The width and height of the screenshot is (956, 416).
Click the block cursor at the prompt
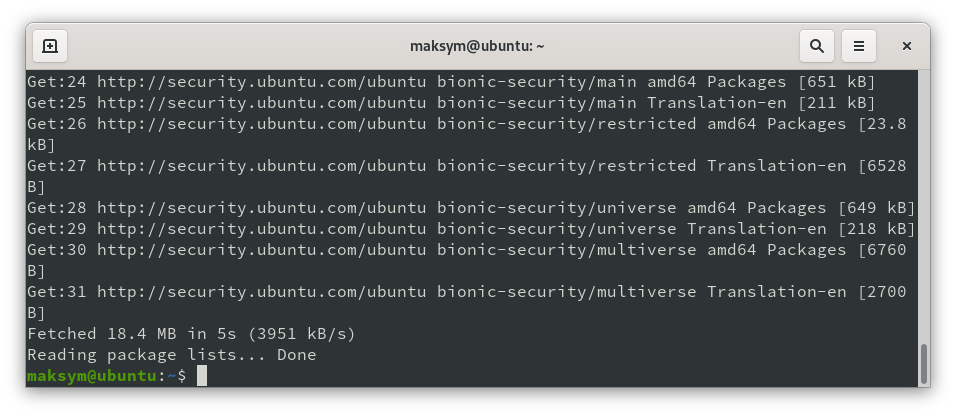tap(202, 376)
